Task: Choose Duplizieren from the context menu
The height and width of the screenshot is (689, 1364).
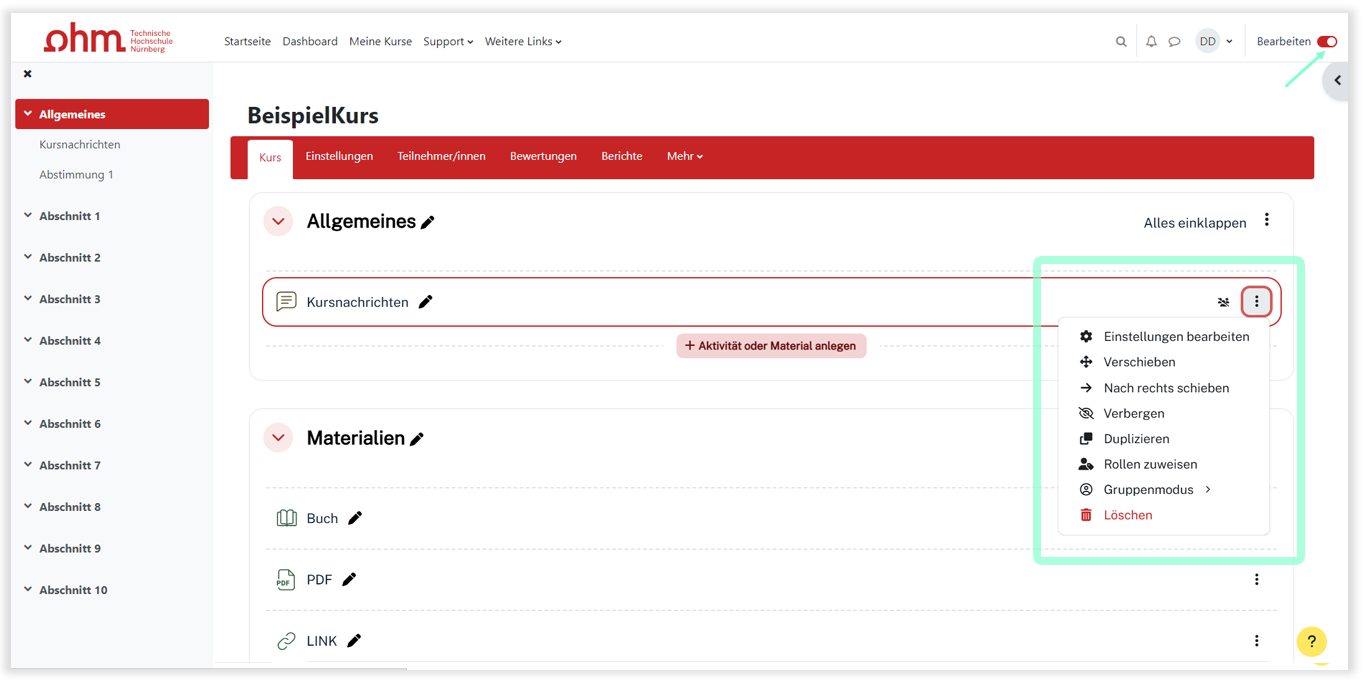Action: (1136, 439)
